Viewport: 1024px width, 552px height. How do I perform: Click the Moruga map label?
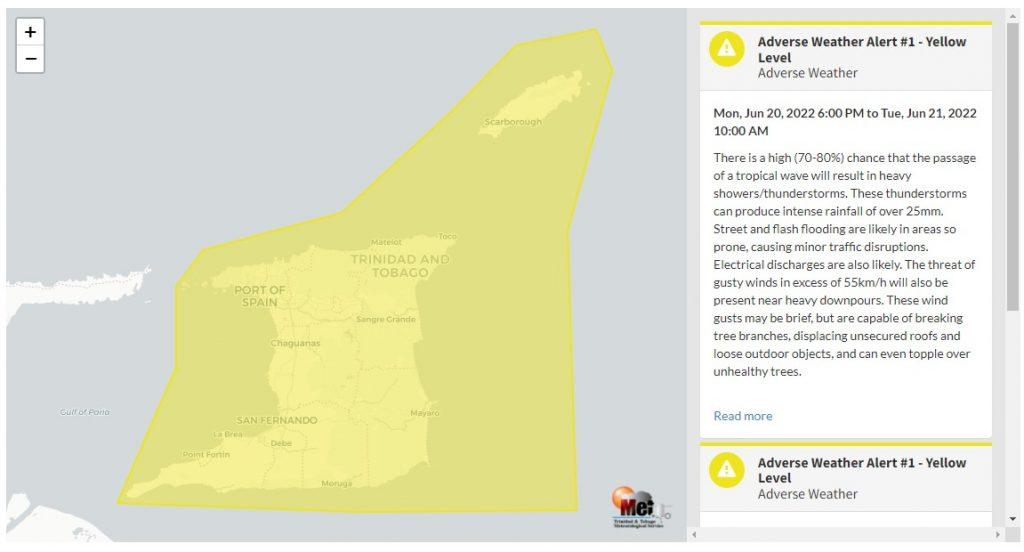click(336, 483)
